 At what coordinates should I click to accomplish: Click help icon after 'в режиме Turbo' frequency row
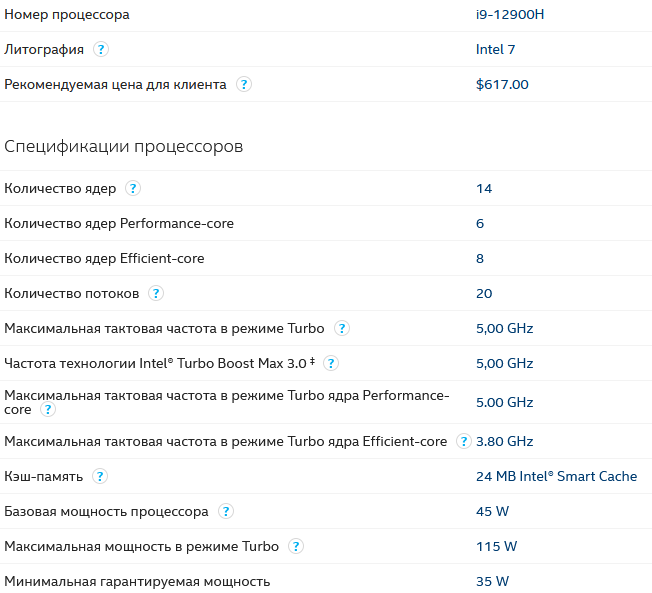click(342, 328)
